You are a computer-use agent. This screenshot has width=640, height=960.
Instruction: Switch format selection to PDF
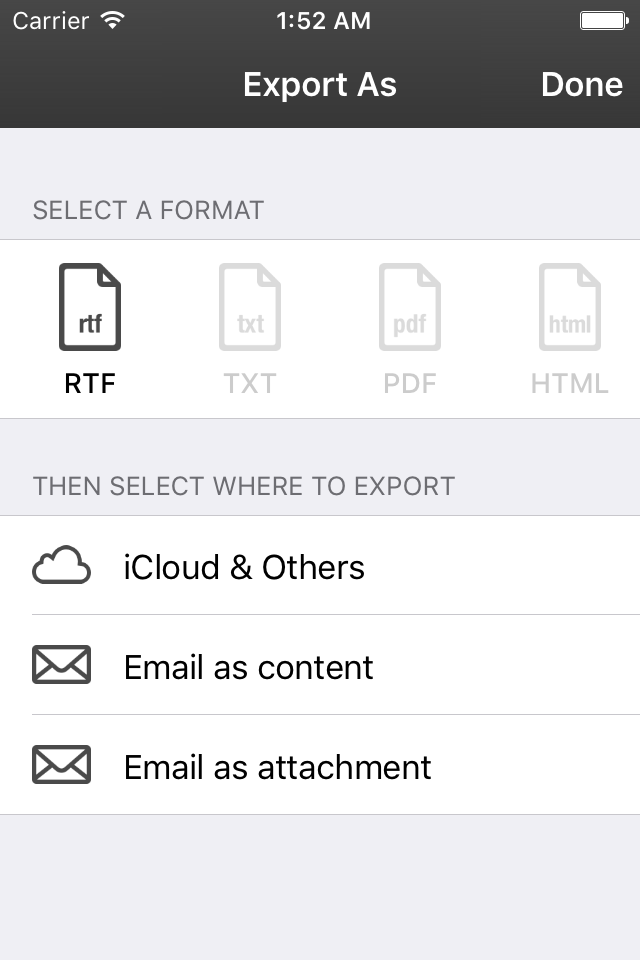click(410, 320)
